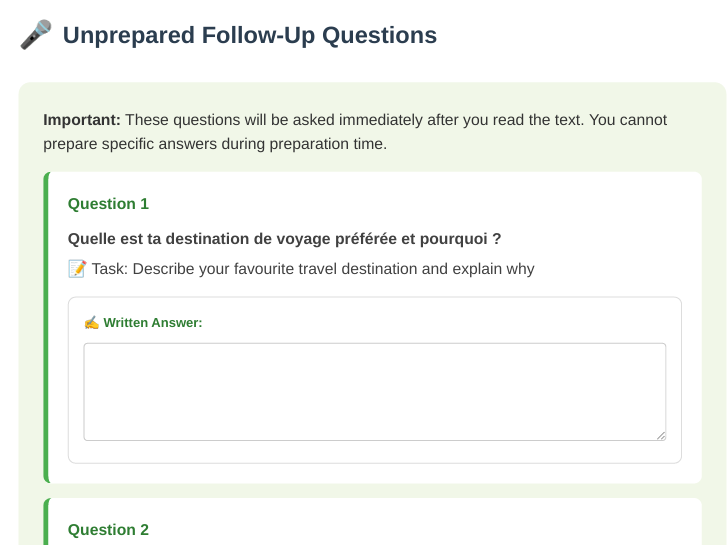Click the bold 'Important:' label
This screenshot has height=545, width=728.
pyautogui.click(x=82, y=120)
